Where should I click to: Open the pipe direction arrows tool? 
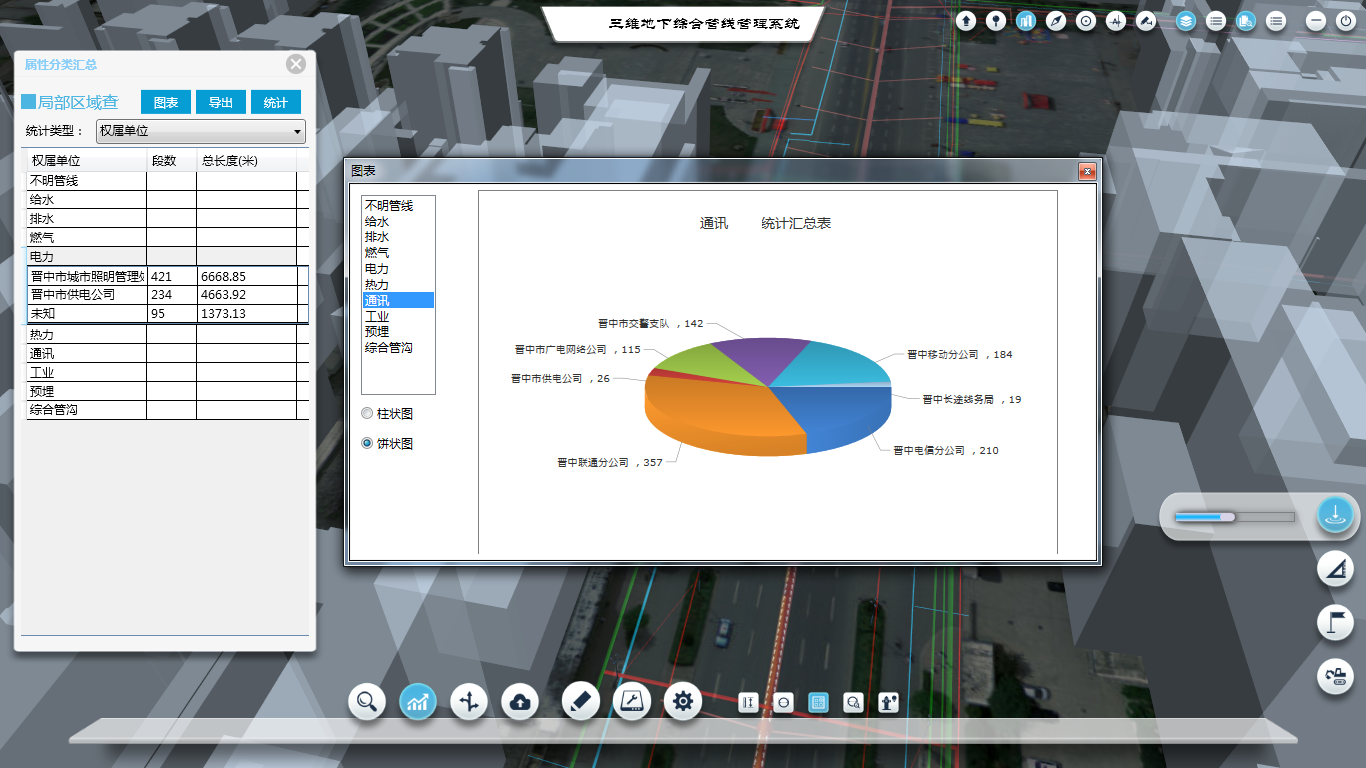click(x=469, y=702)
